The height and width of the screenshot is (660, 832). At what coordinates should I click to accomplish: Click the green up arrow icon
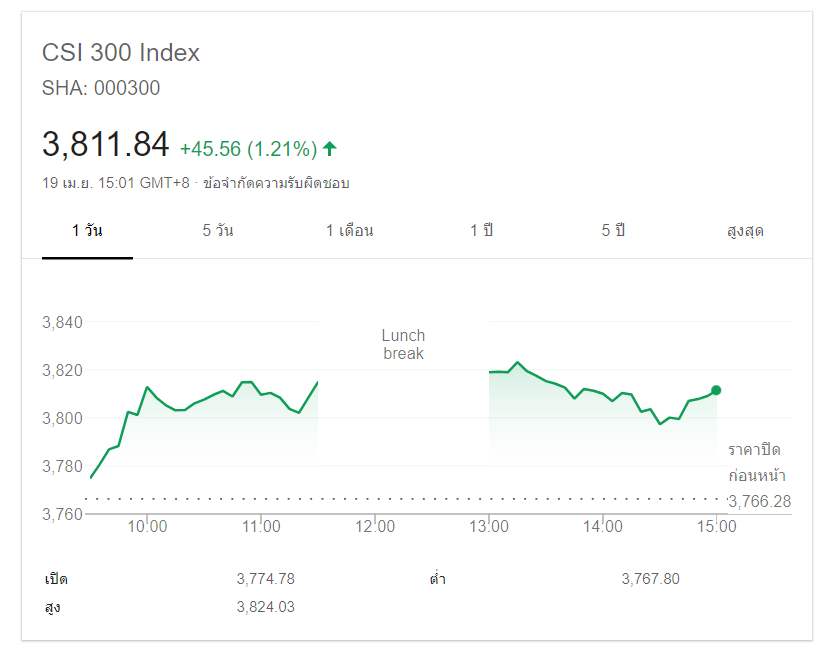coord(330,149)
